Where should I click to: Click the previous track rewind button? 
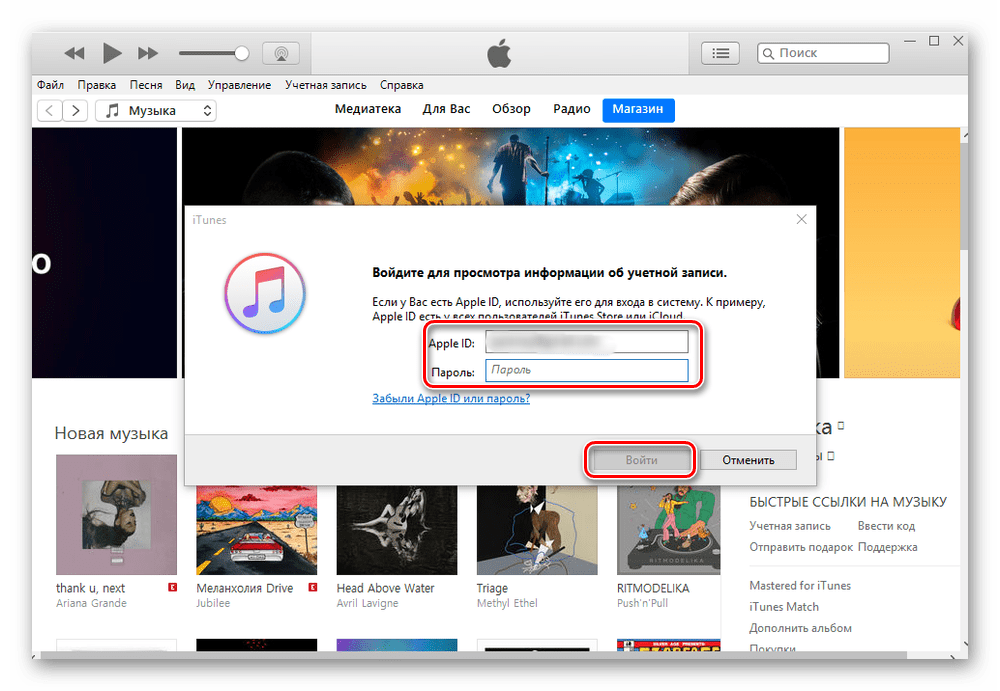click(74, 53)
